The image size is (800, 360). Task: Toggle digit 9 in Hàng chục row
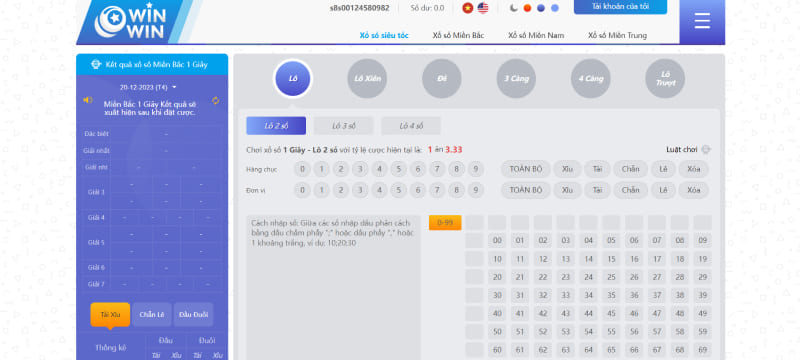476,169
